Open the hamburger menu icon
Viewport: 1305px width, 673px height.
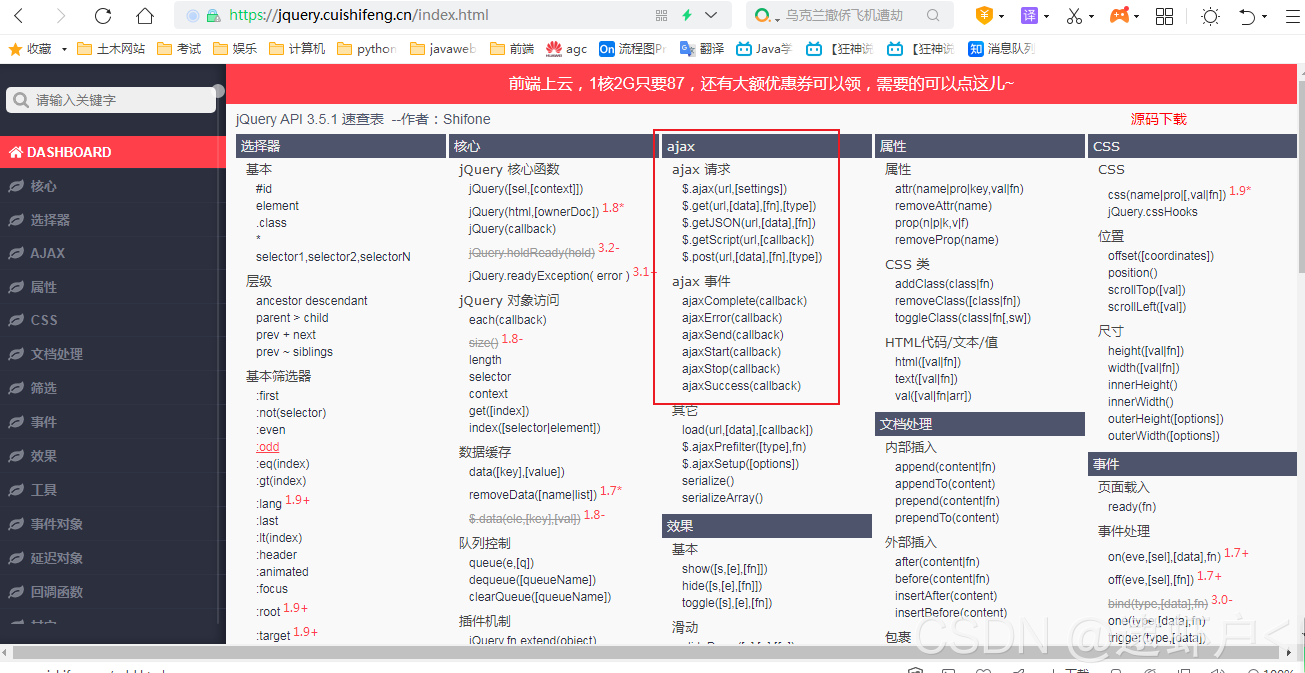tap(1291, 17)
